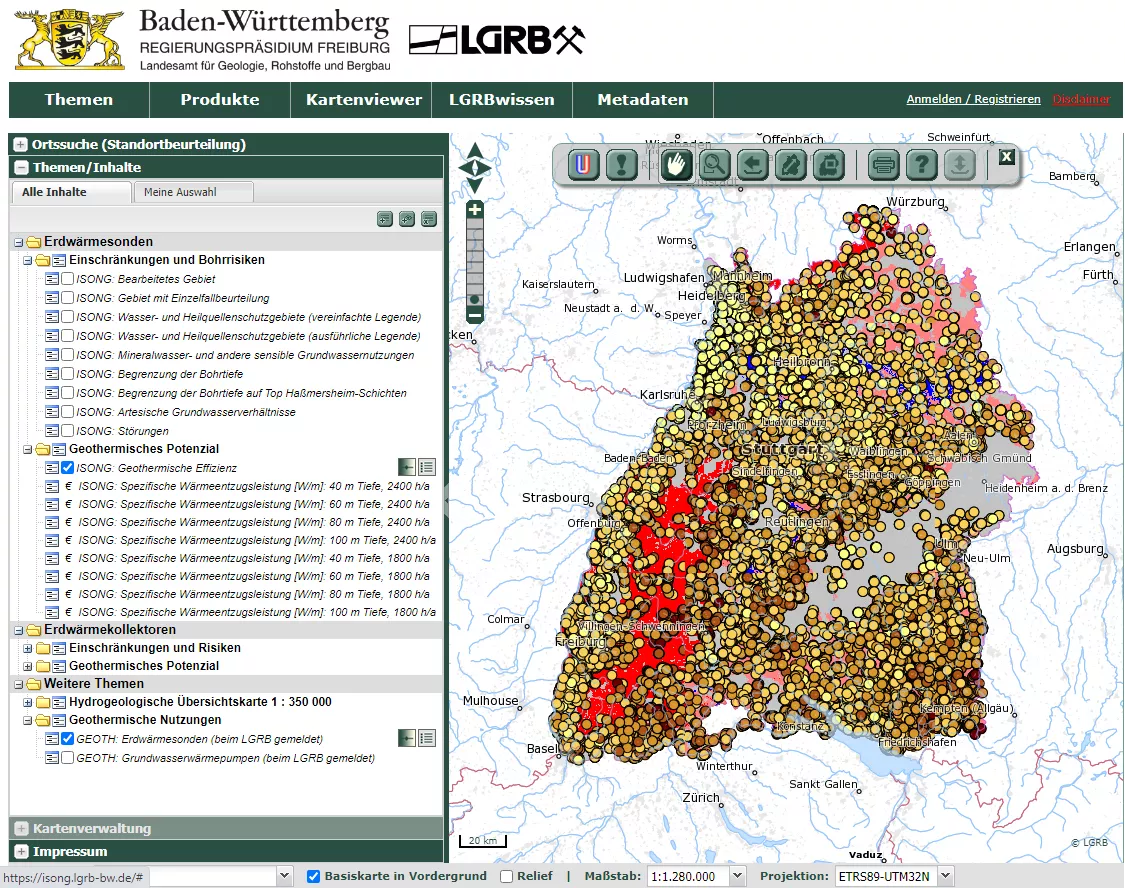
Task: Select the pan hand tool
Action: point(677,164)
